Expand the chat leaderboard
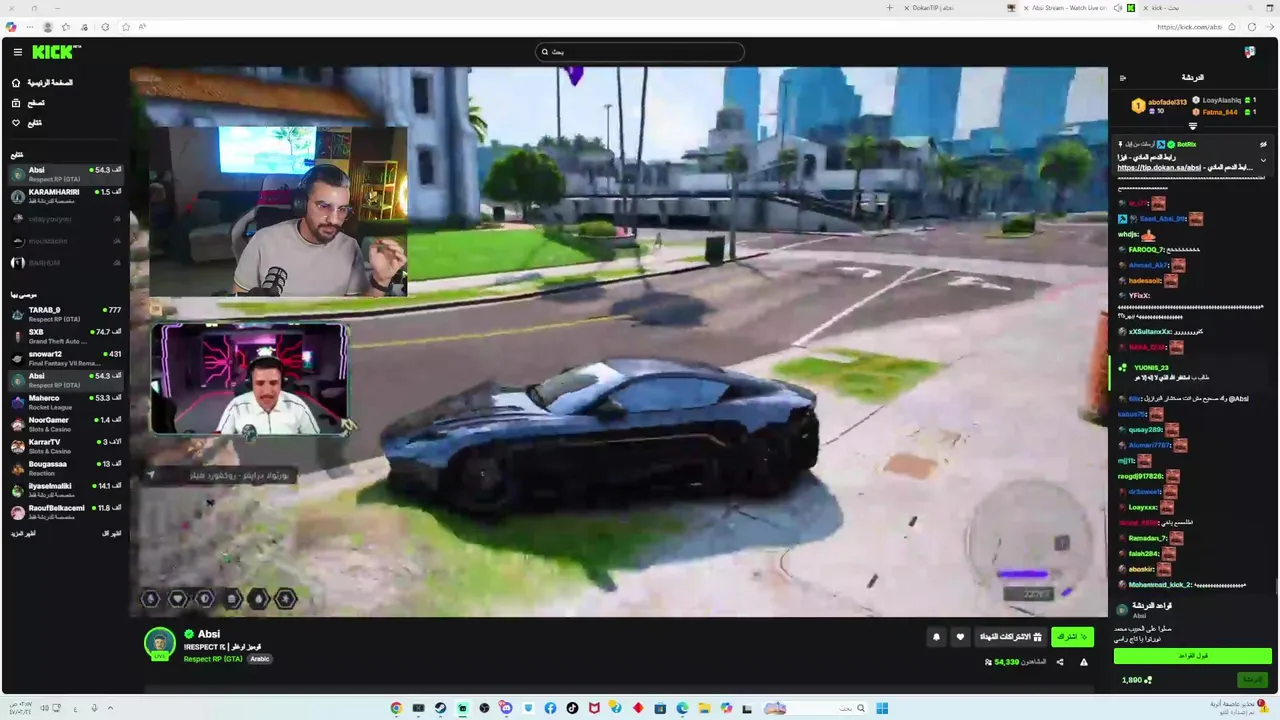This screenshot has height=720, width=1280. click(x=1192, y=127)
